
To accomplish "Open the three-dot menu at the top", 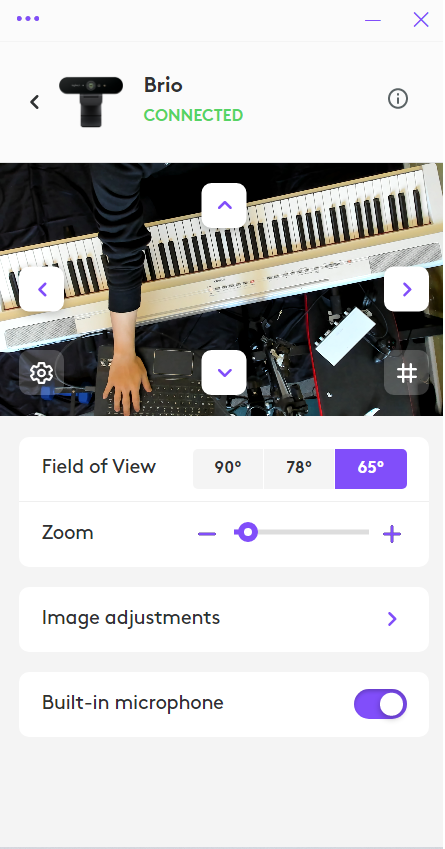I will tap(28, 18).
